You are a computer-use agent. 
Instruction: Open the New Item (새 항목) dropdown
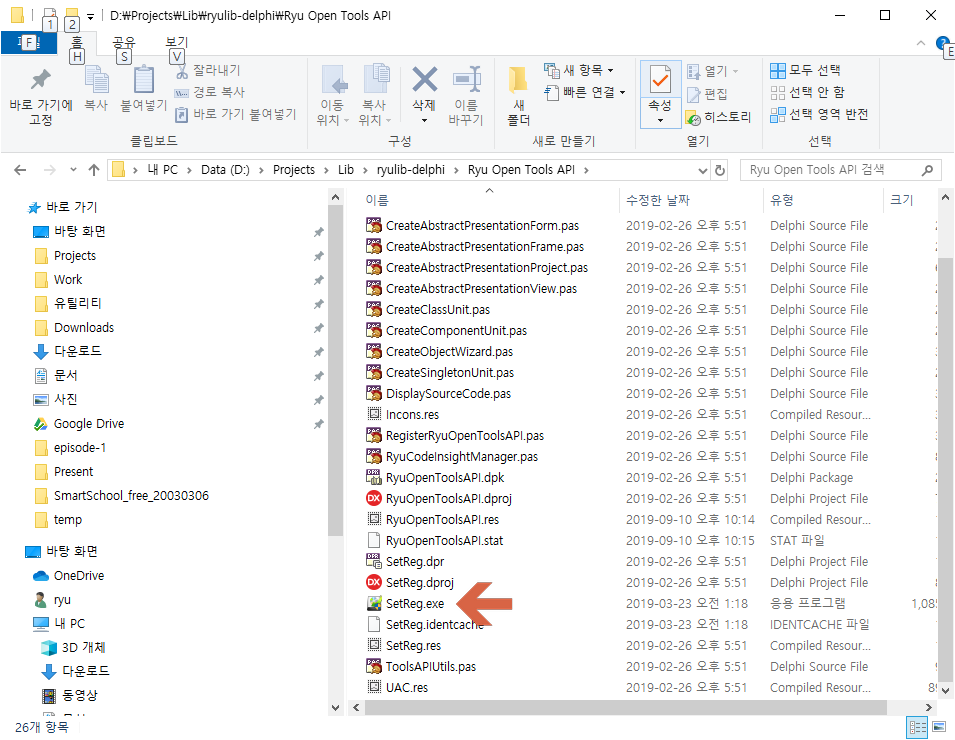tap(580, 70)
